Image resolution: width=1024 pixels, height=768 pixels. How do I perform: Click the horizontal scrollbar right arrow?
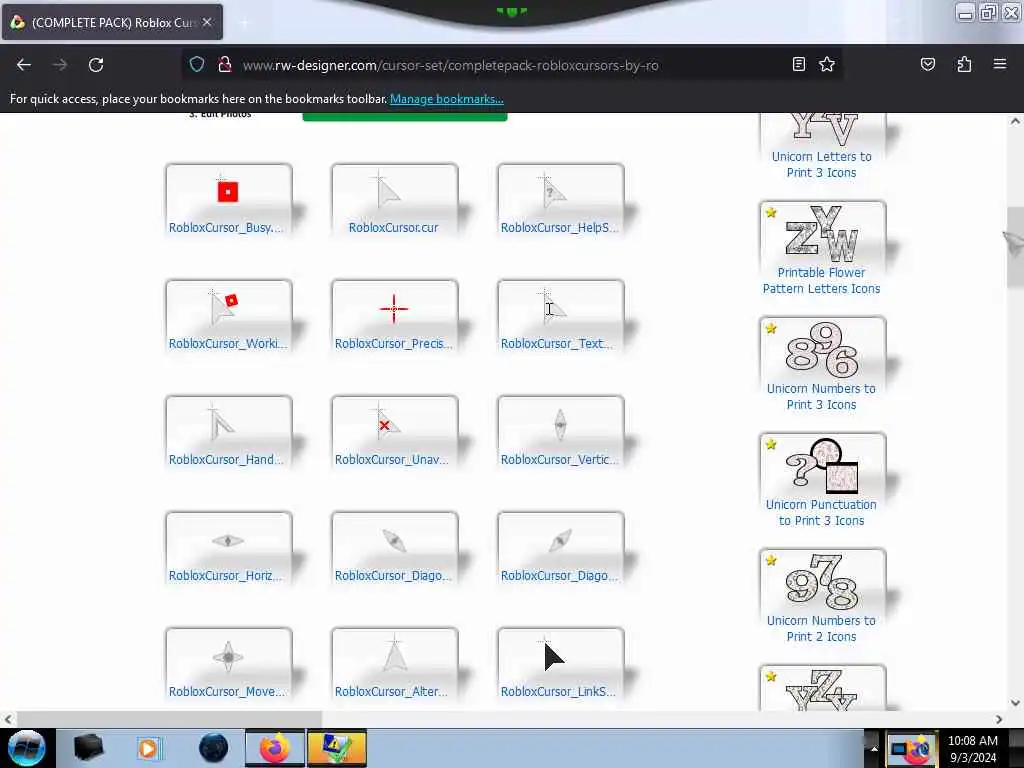coord(999,719)
